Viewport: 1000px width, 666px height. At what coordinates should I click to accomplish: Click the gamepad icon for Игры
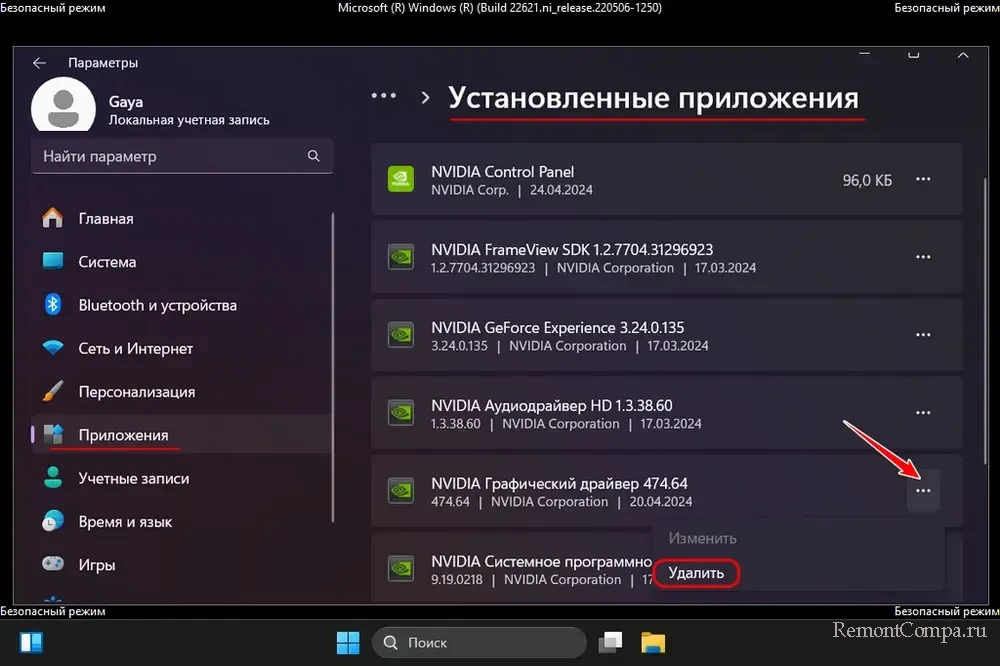point(53,563)
